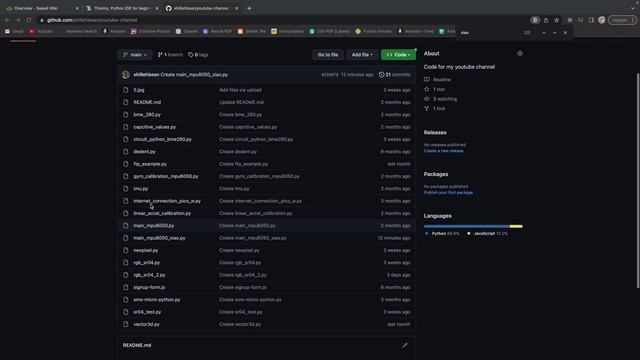Click the file icon next to neopixel.py

tap(126, 250)
